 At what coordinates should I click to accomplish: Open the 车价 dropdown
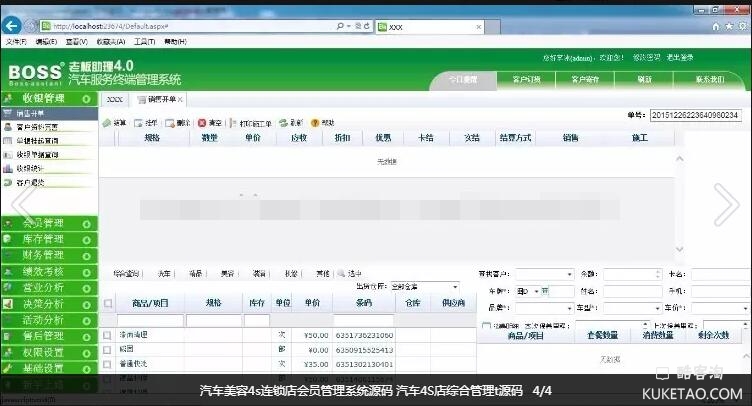coord(745,308)
